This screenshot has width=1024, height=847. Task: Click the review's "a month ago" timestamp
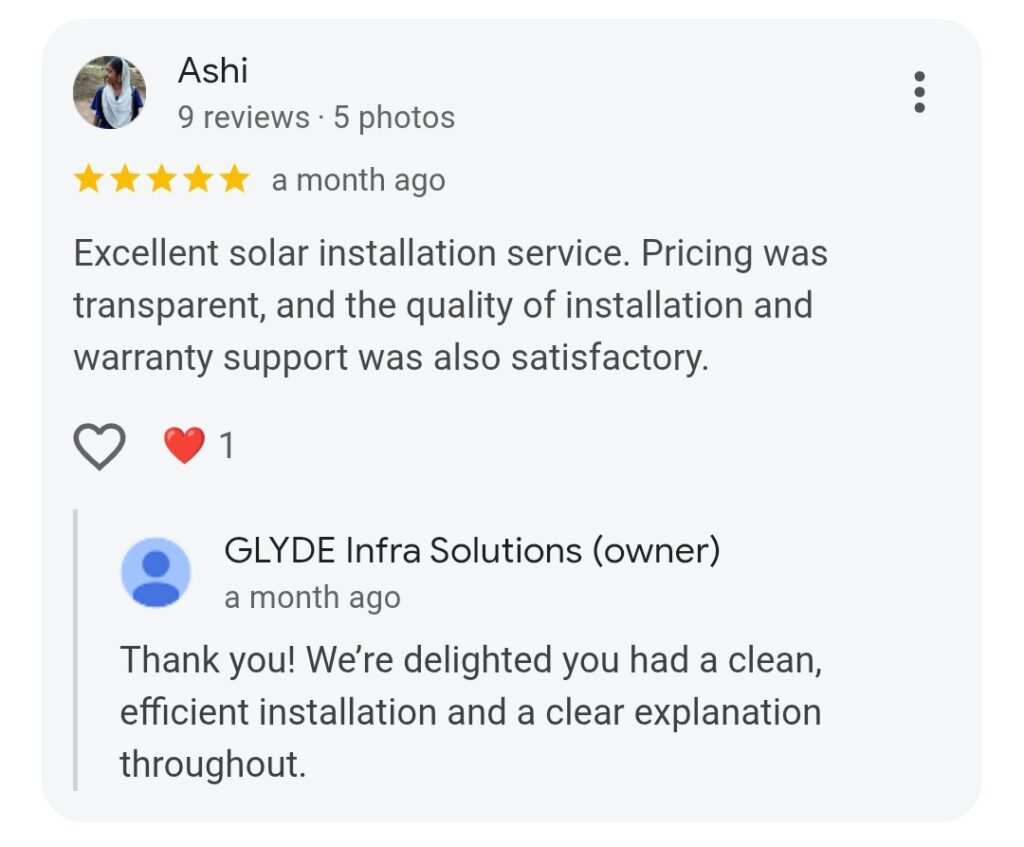point(359,180)
